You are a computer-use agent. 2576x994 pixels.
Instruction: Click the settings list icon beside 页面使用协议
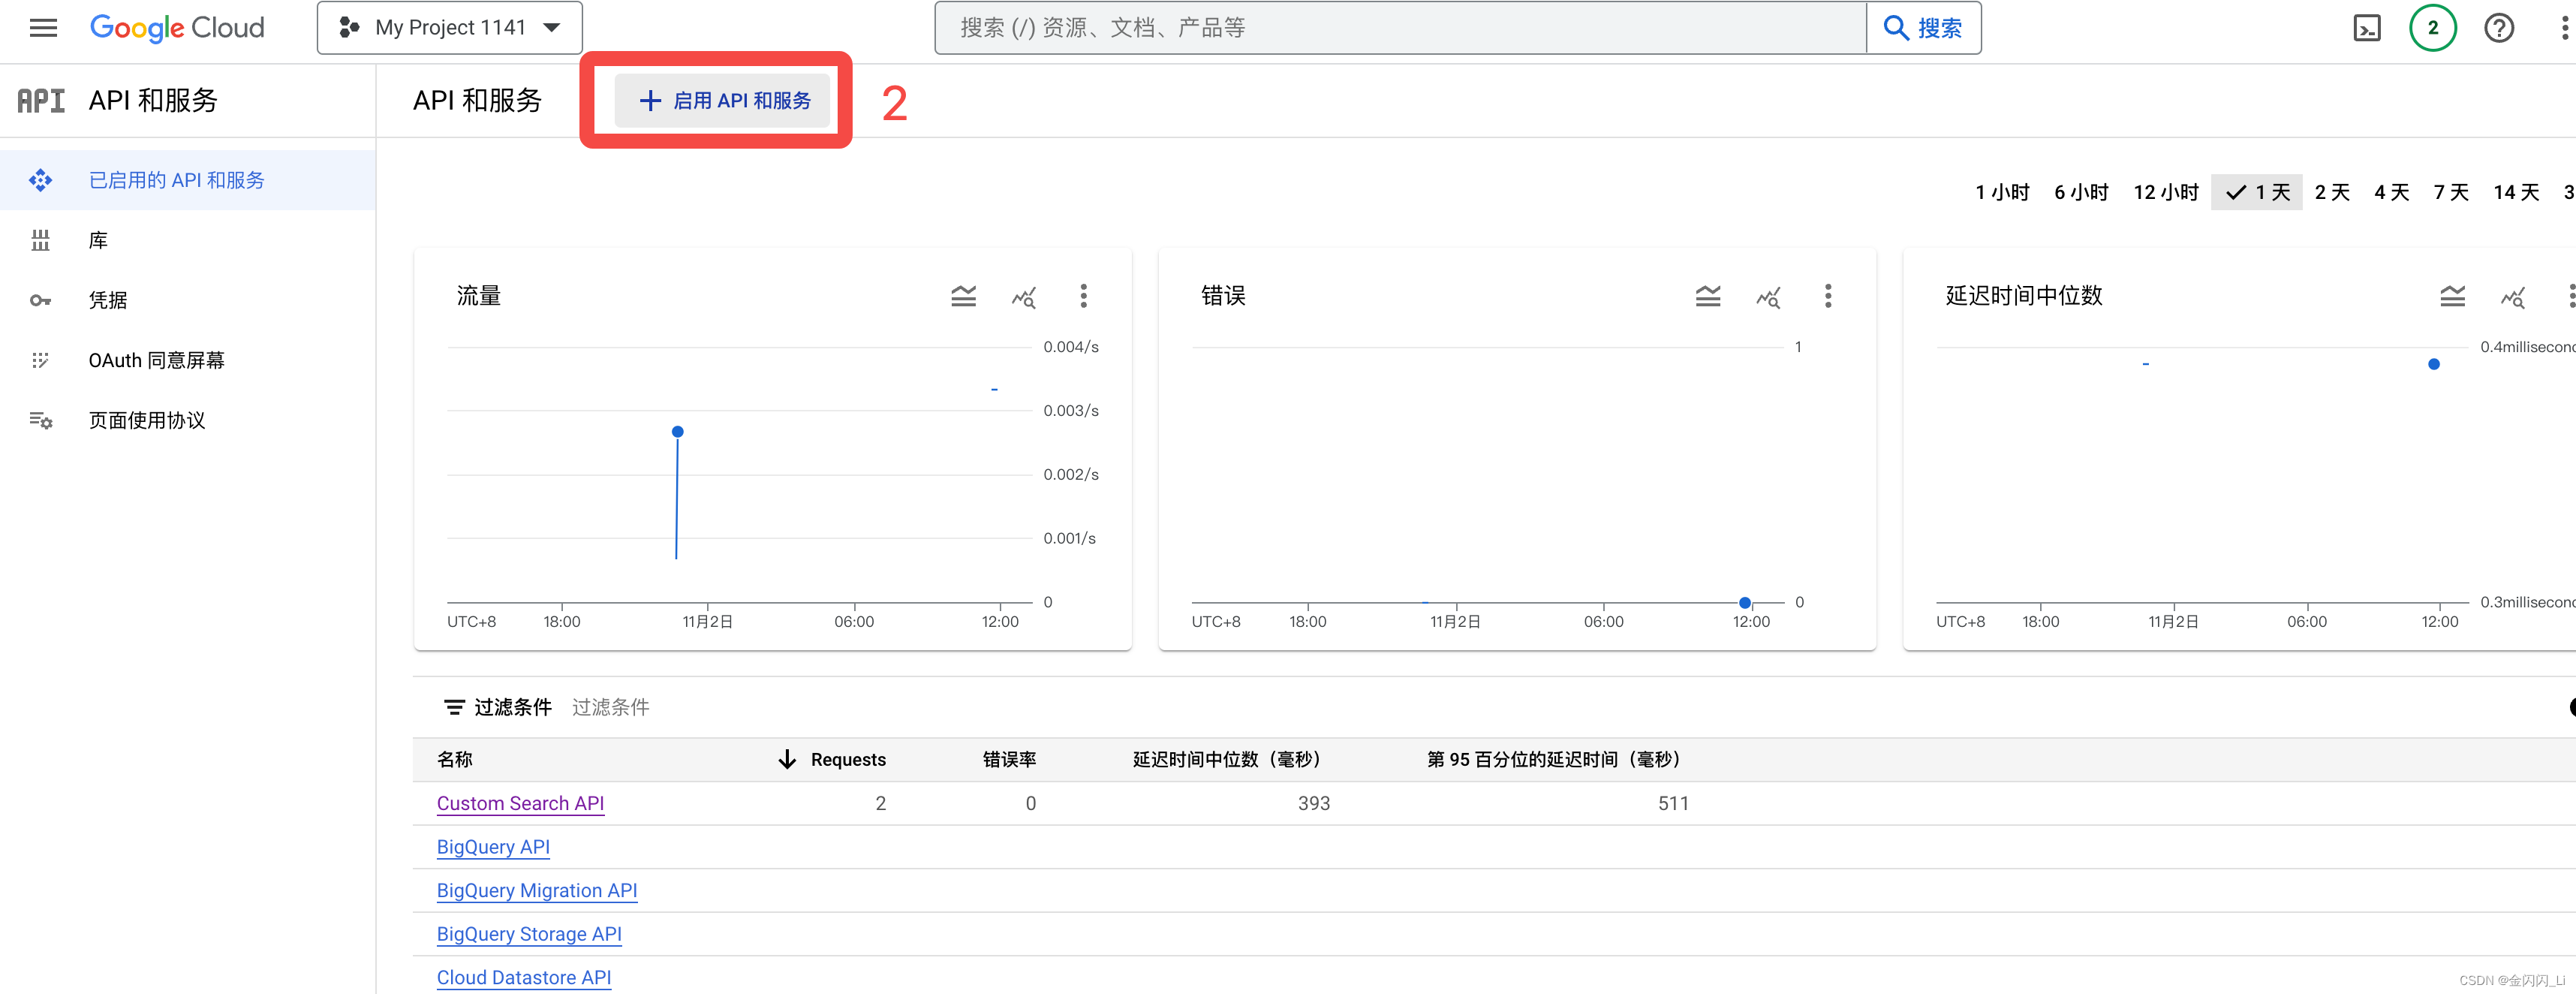click(x=40, y=420)
